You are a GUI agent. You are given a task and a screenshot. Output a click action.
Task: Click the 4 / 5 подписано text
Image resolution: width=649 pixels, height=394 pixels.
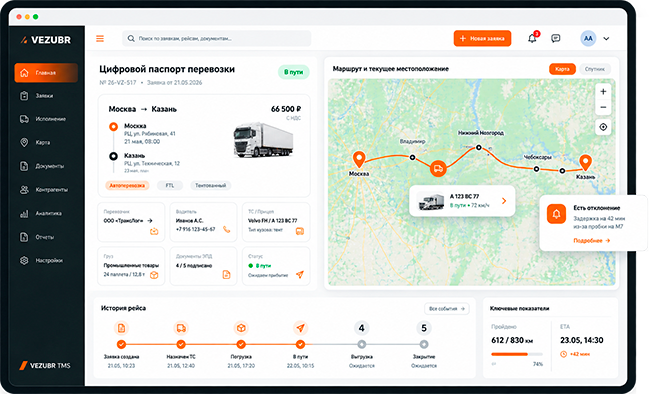pyautogui.click(x=194, y=265)
